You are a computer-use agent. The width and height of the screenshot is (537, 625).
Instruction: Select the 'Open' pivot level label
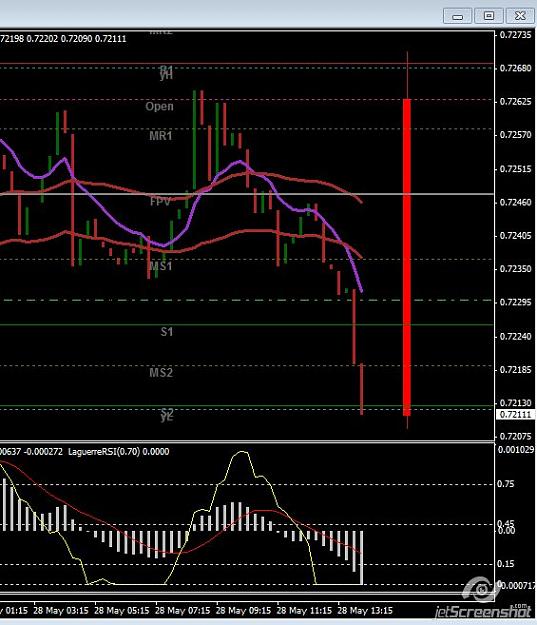click(x=159, y=106)
